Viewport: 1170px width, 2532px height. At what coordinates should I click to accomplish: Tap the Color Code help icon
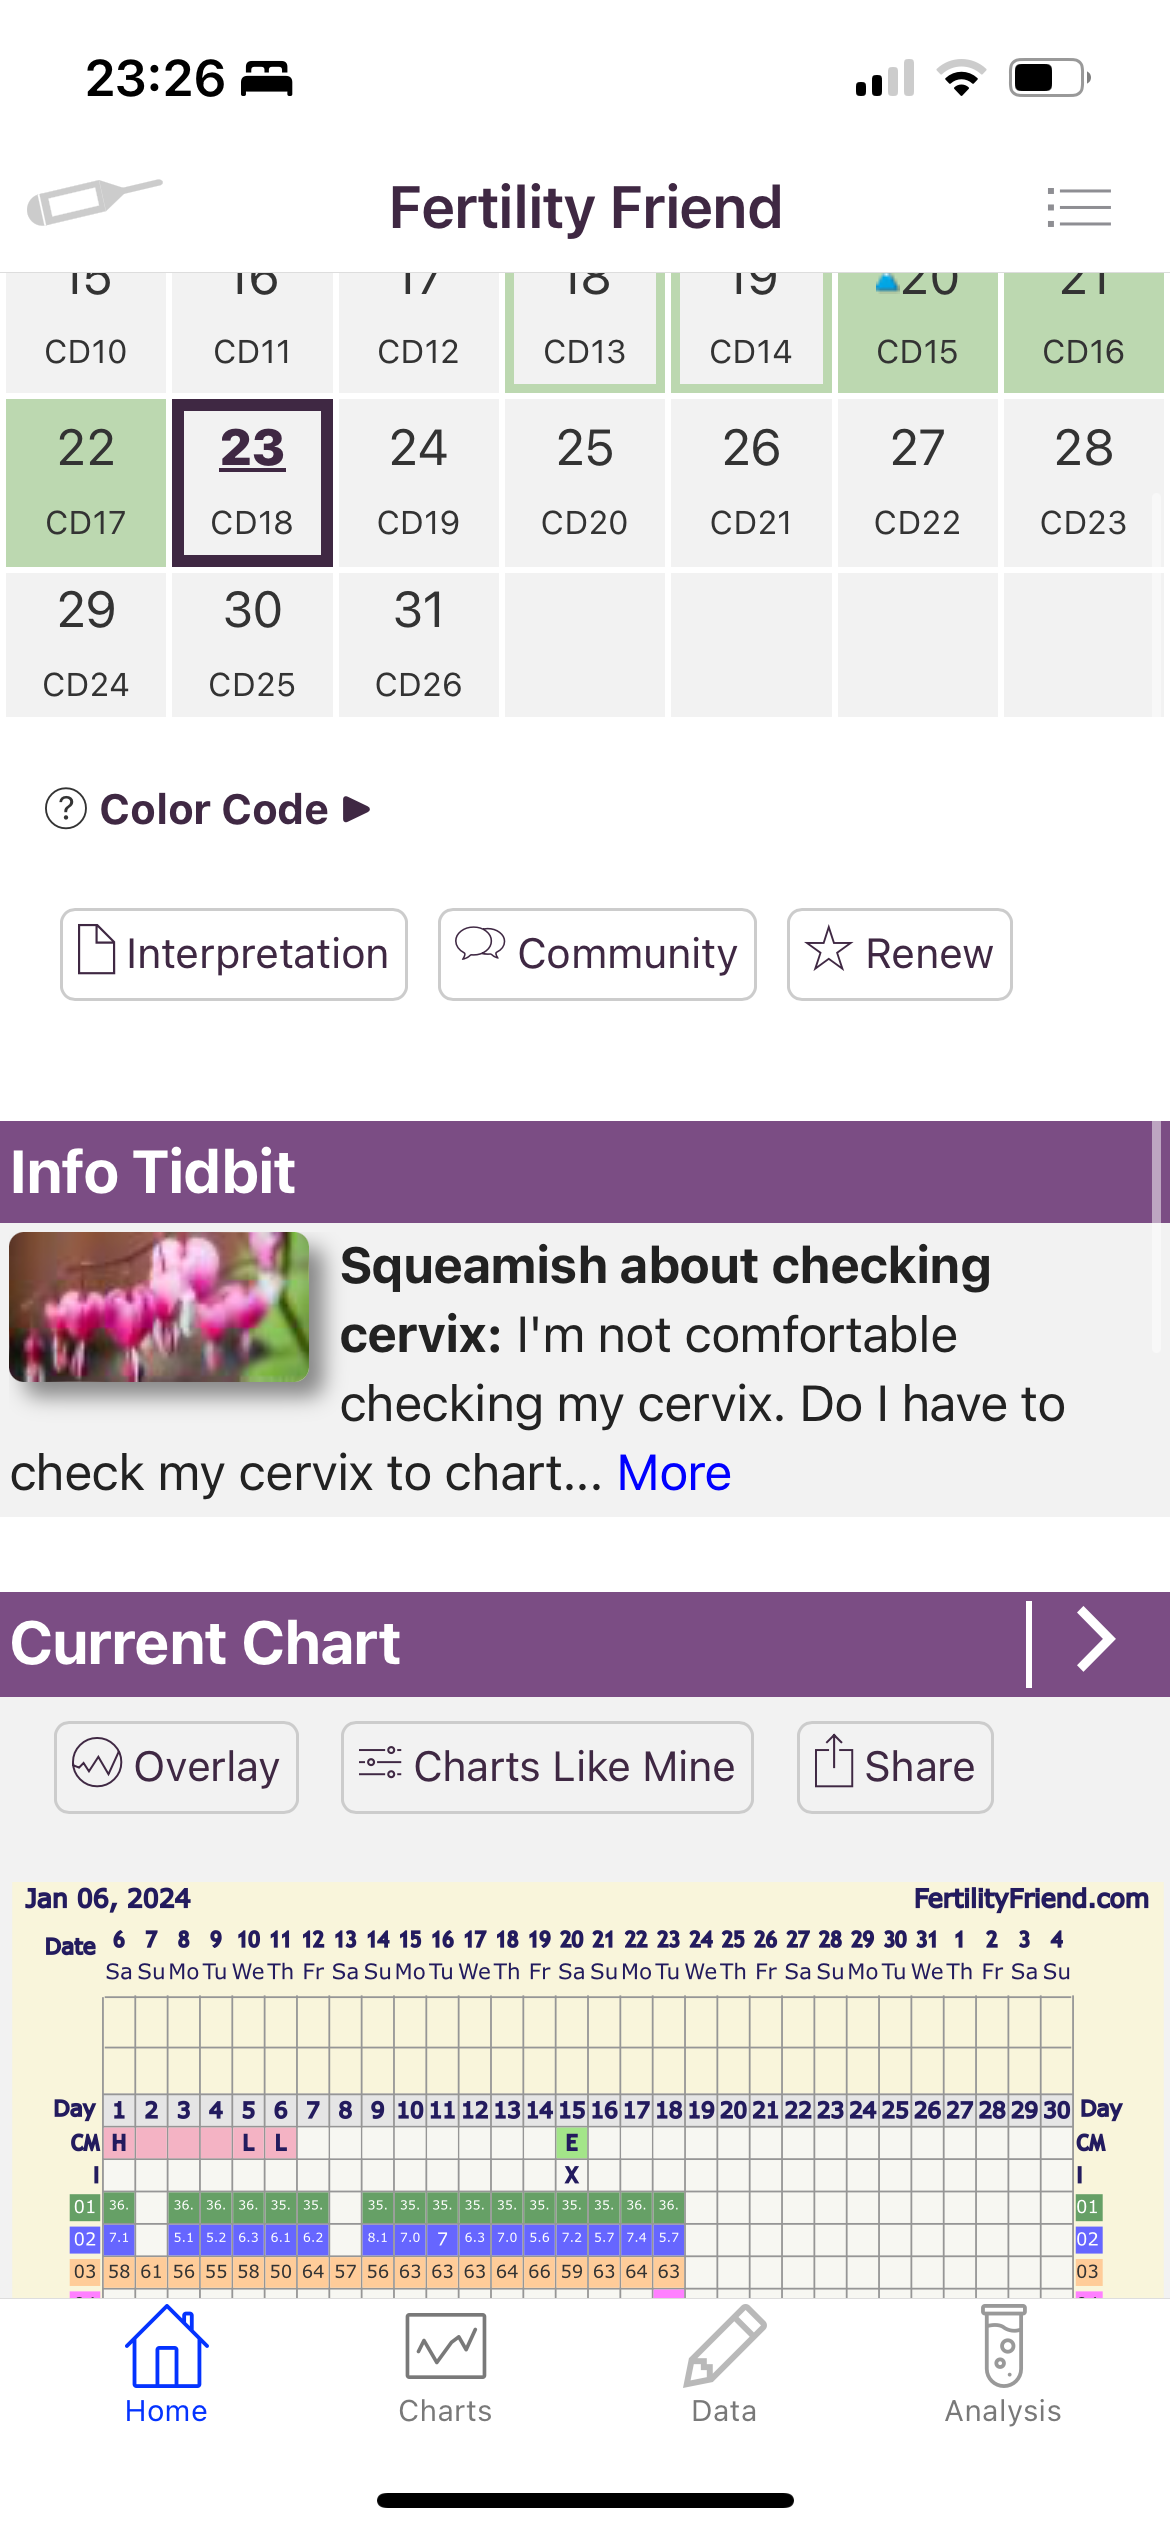click(x=66, y=809)
